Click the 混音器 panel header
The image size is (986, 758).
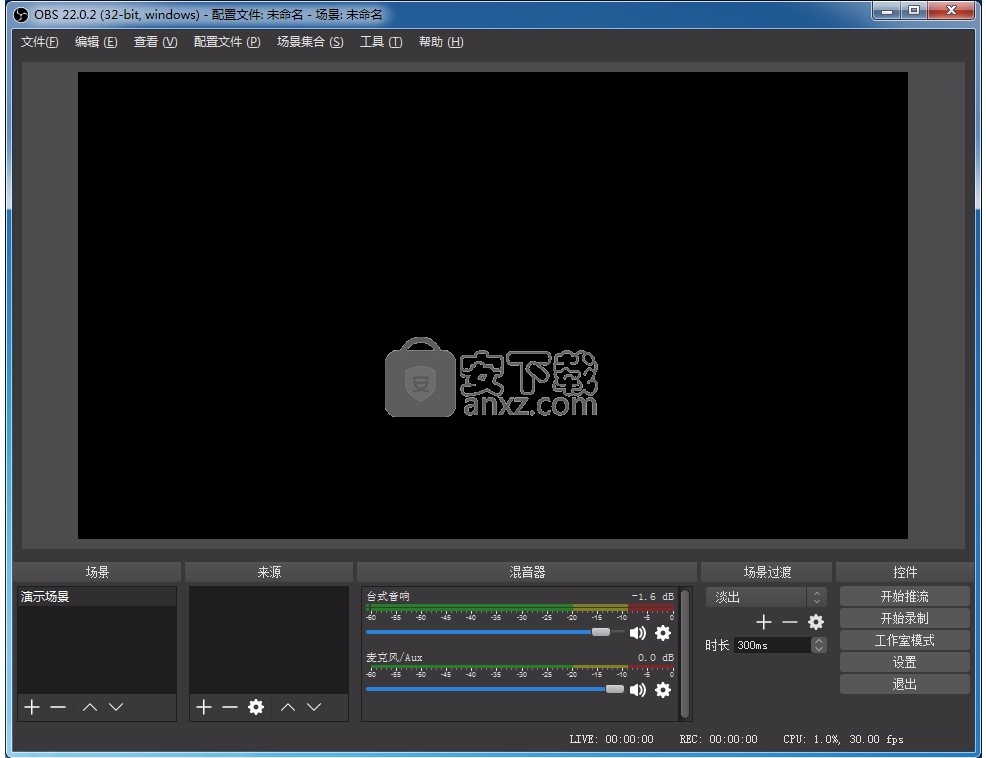[527, 572]
